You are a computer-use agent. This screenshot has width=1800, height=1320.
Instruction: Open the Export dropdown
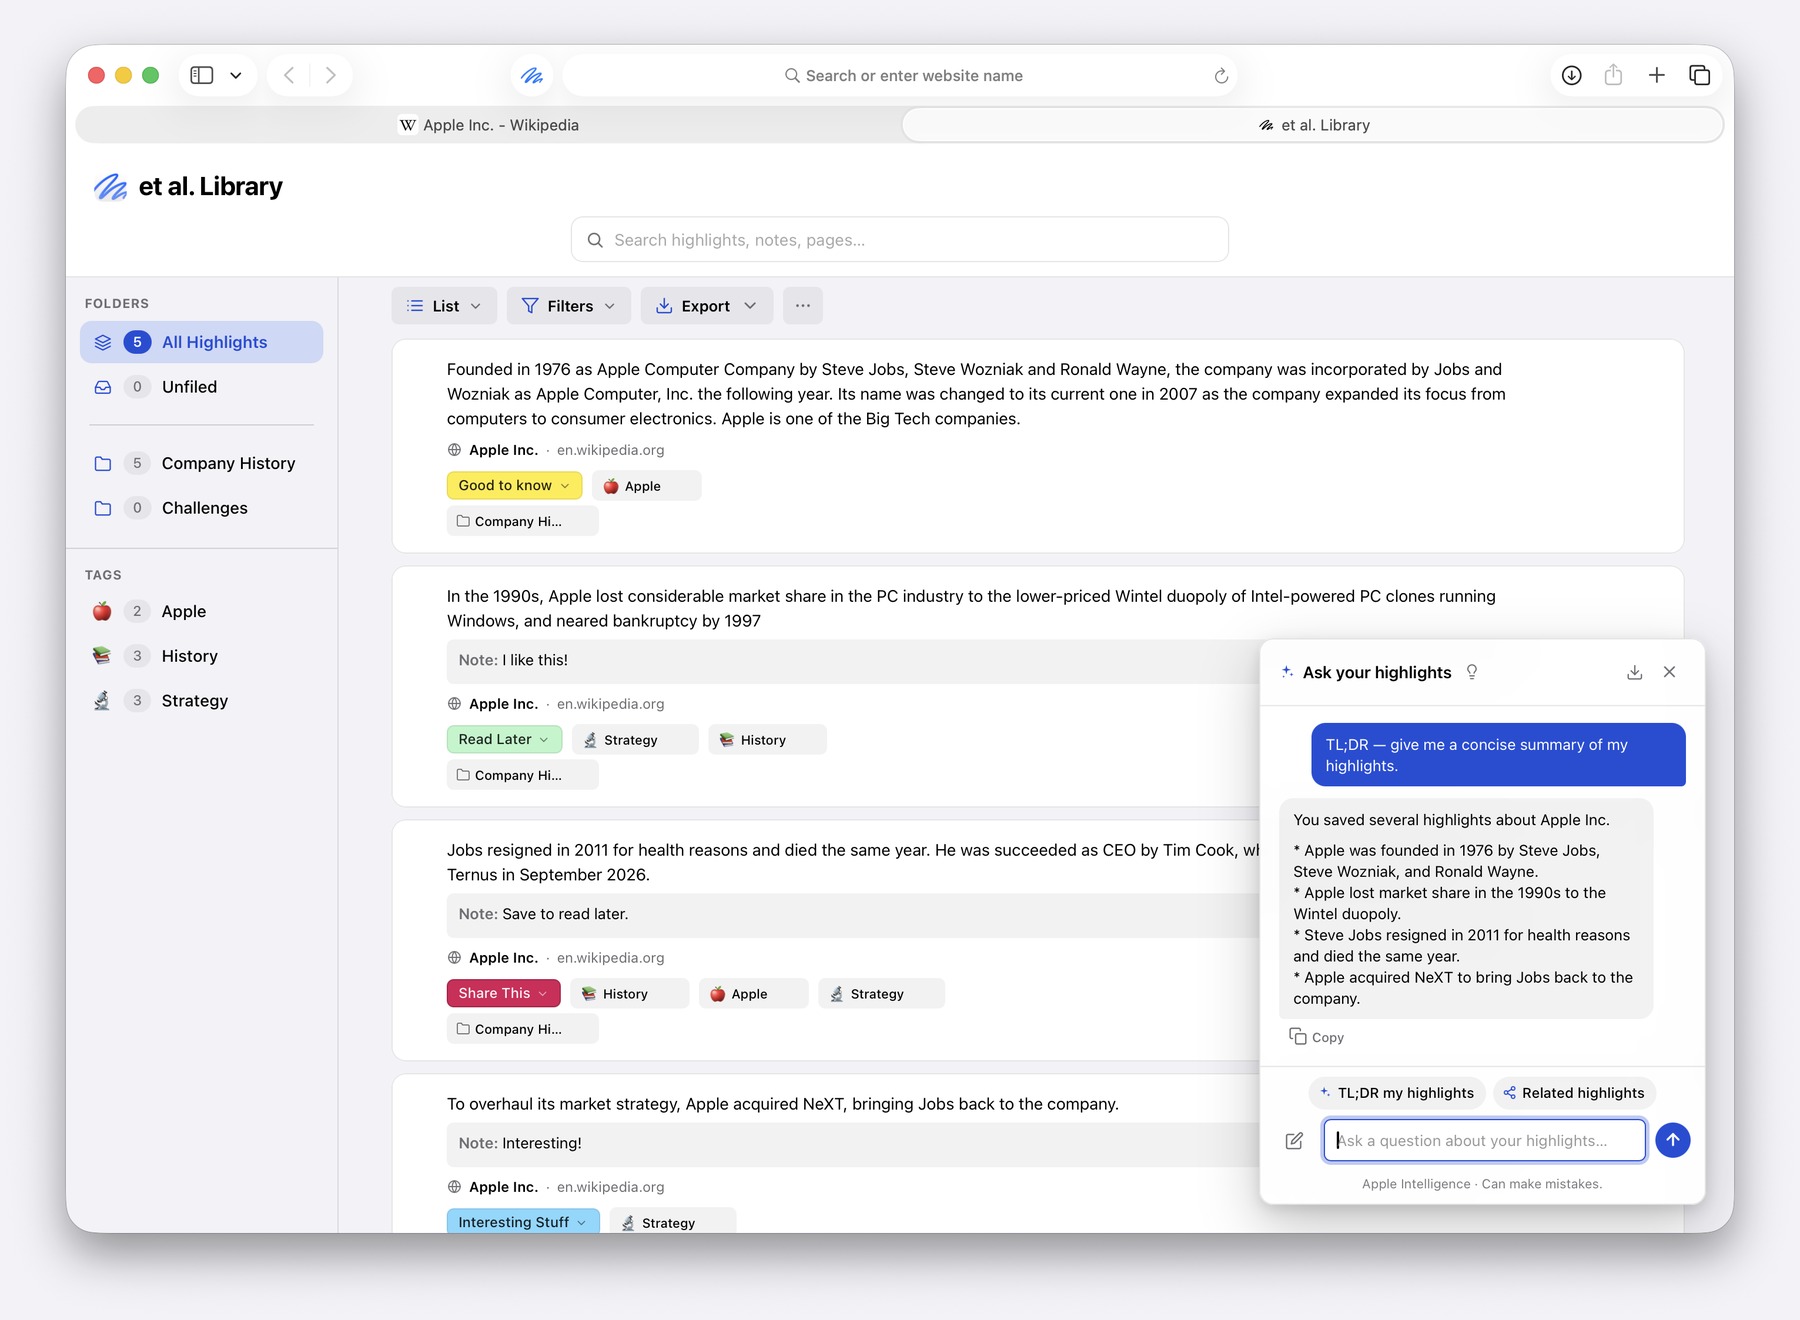click(x=706, y=306)
